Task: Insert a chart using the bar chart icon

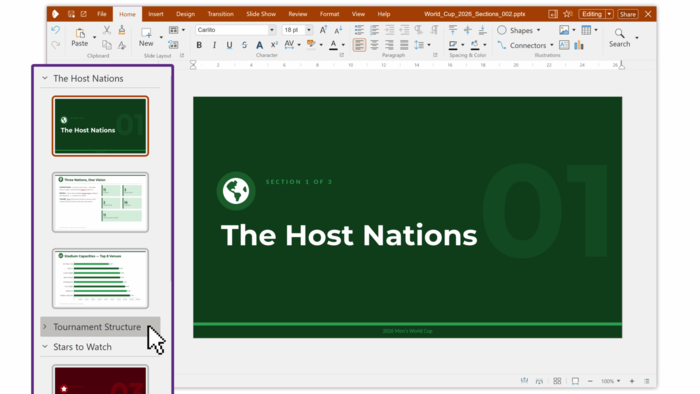Action: pos(579,45)
